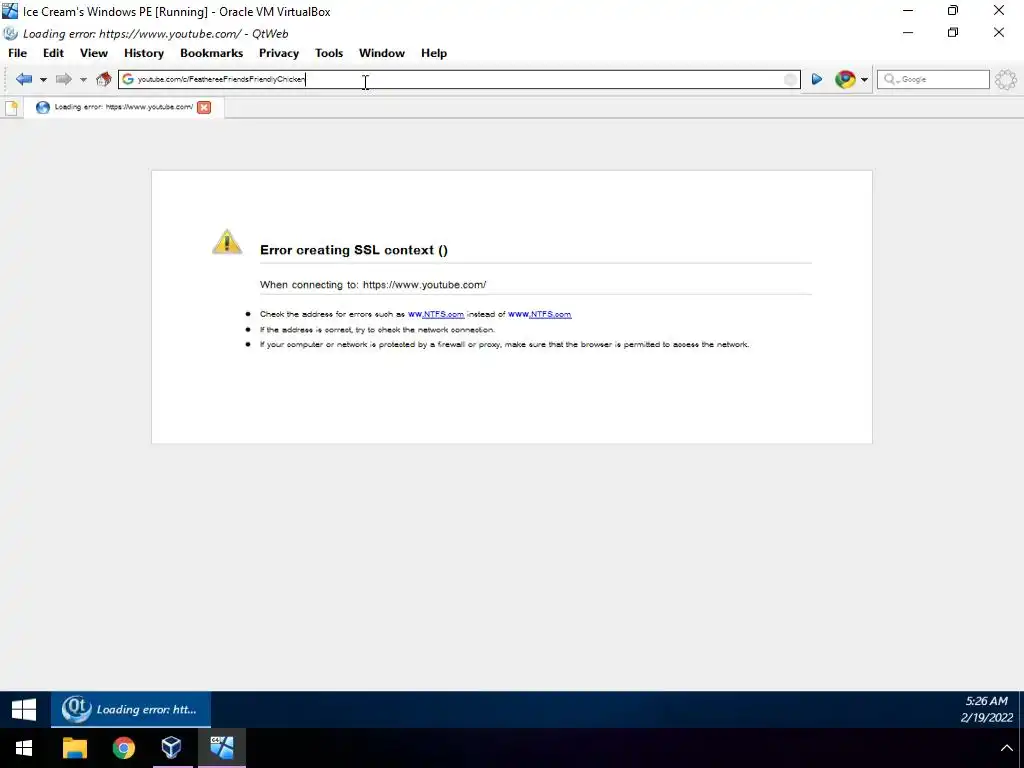Open the Privacy menu
Viewport: 1024px width, 768px height.
click(x=279, y=53)
